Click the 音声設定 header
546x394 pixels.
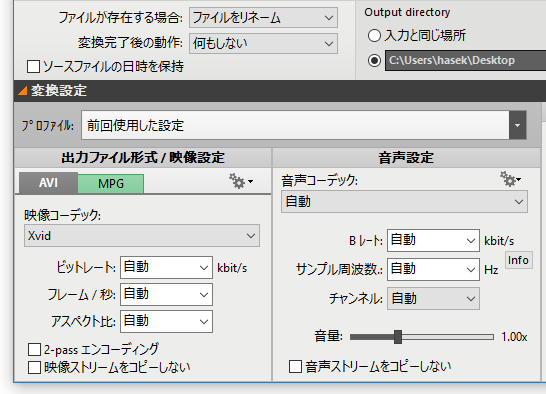pyautogui.click(x=406, y=158)
